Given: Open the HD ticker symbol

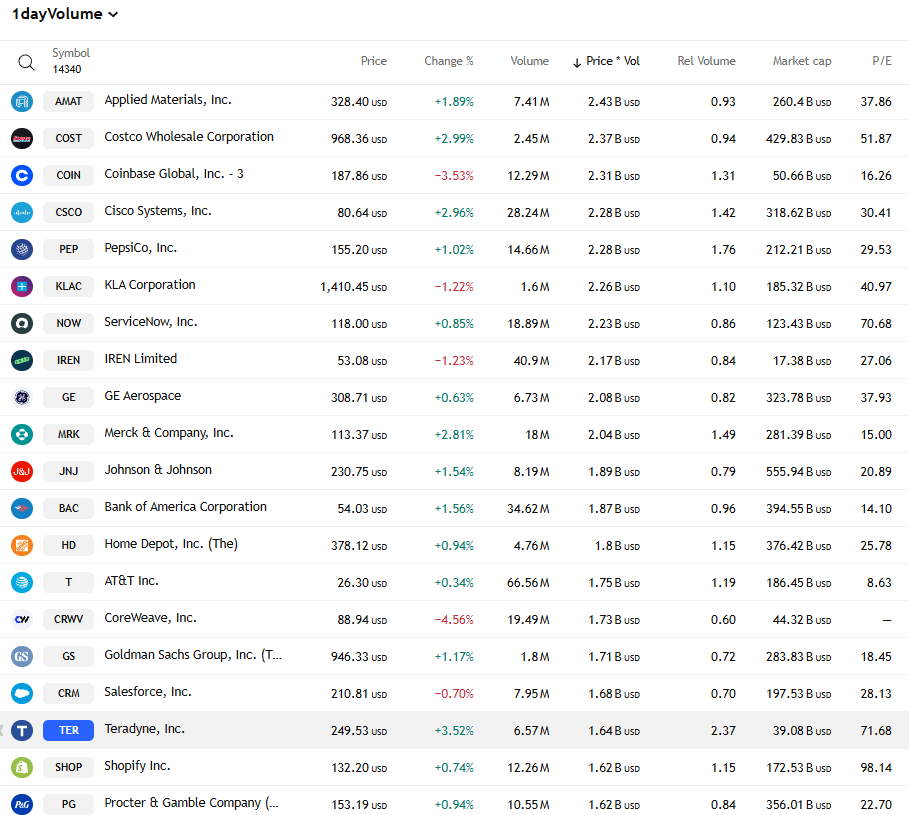Looking at the screenshot, I should [x=68, y=545].
